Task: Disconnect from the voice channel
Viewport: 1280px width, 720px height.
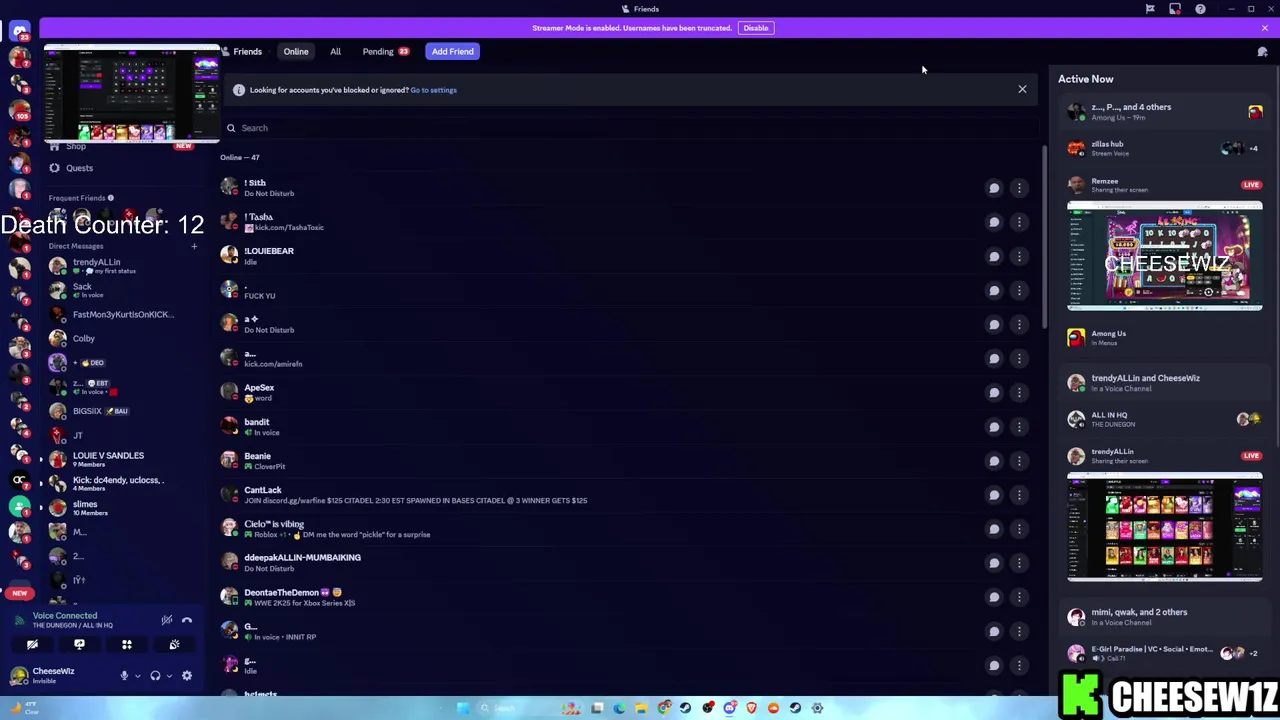Action: point(187,620)
